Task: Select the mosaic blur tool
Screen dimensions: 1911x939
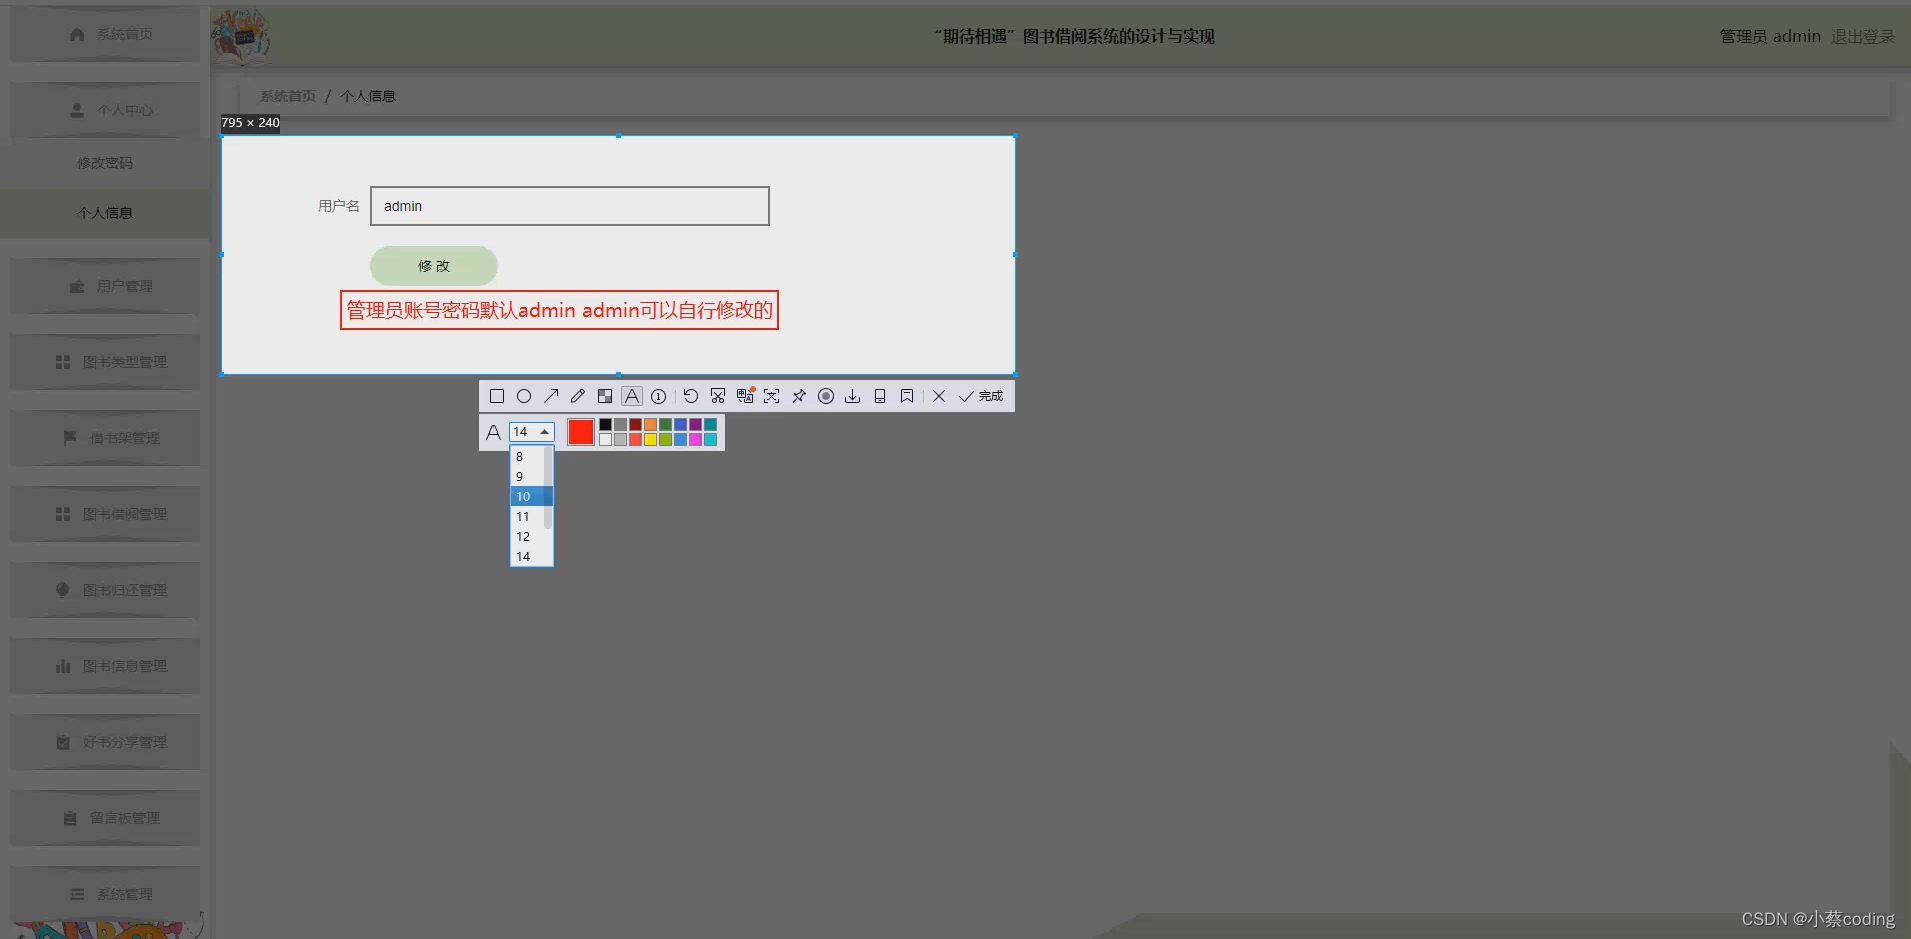Action: click(605, 396)
